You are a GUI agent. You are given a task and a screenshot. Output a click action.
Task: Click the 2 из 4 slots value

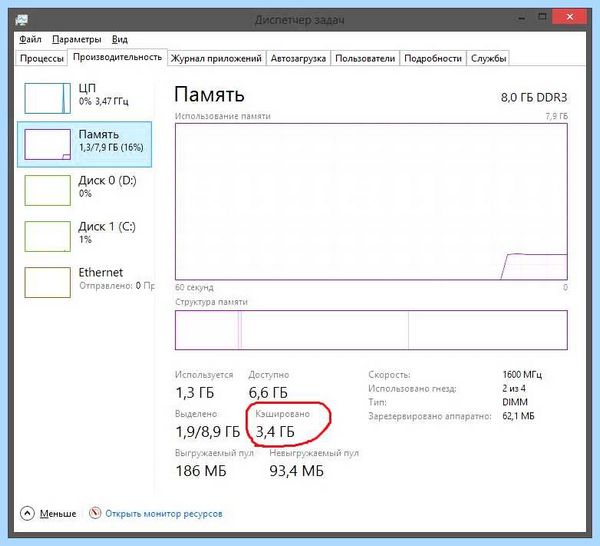tap(514, 388)
